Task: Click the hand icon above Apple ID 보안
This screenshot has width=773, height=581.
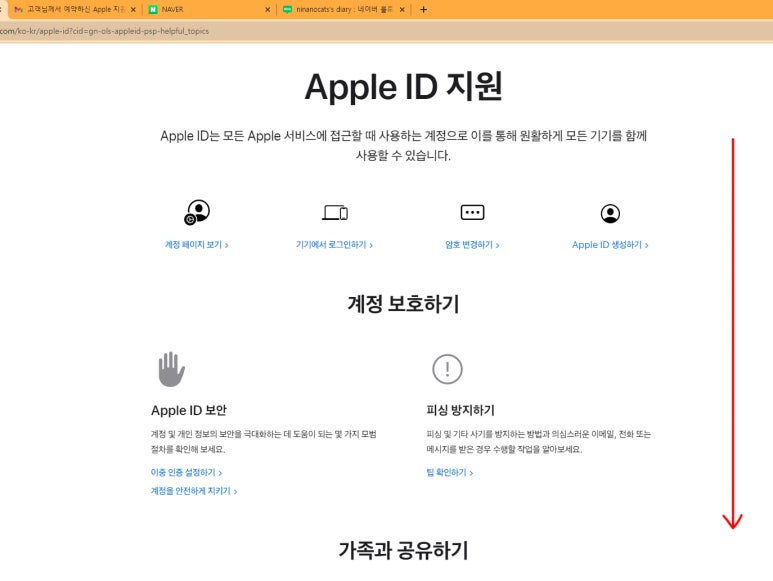Action: point(171,369)
